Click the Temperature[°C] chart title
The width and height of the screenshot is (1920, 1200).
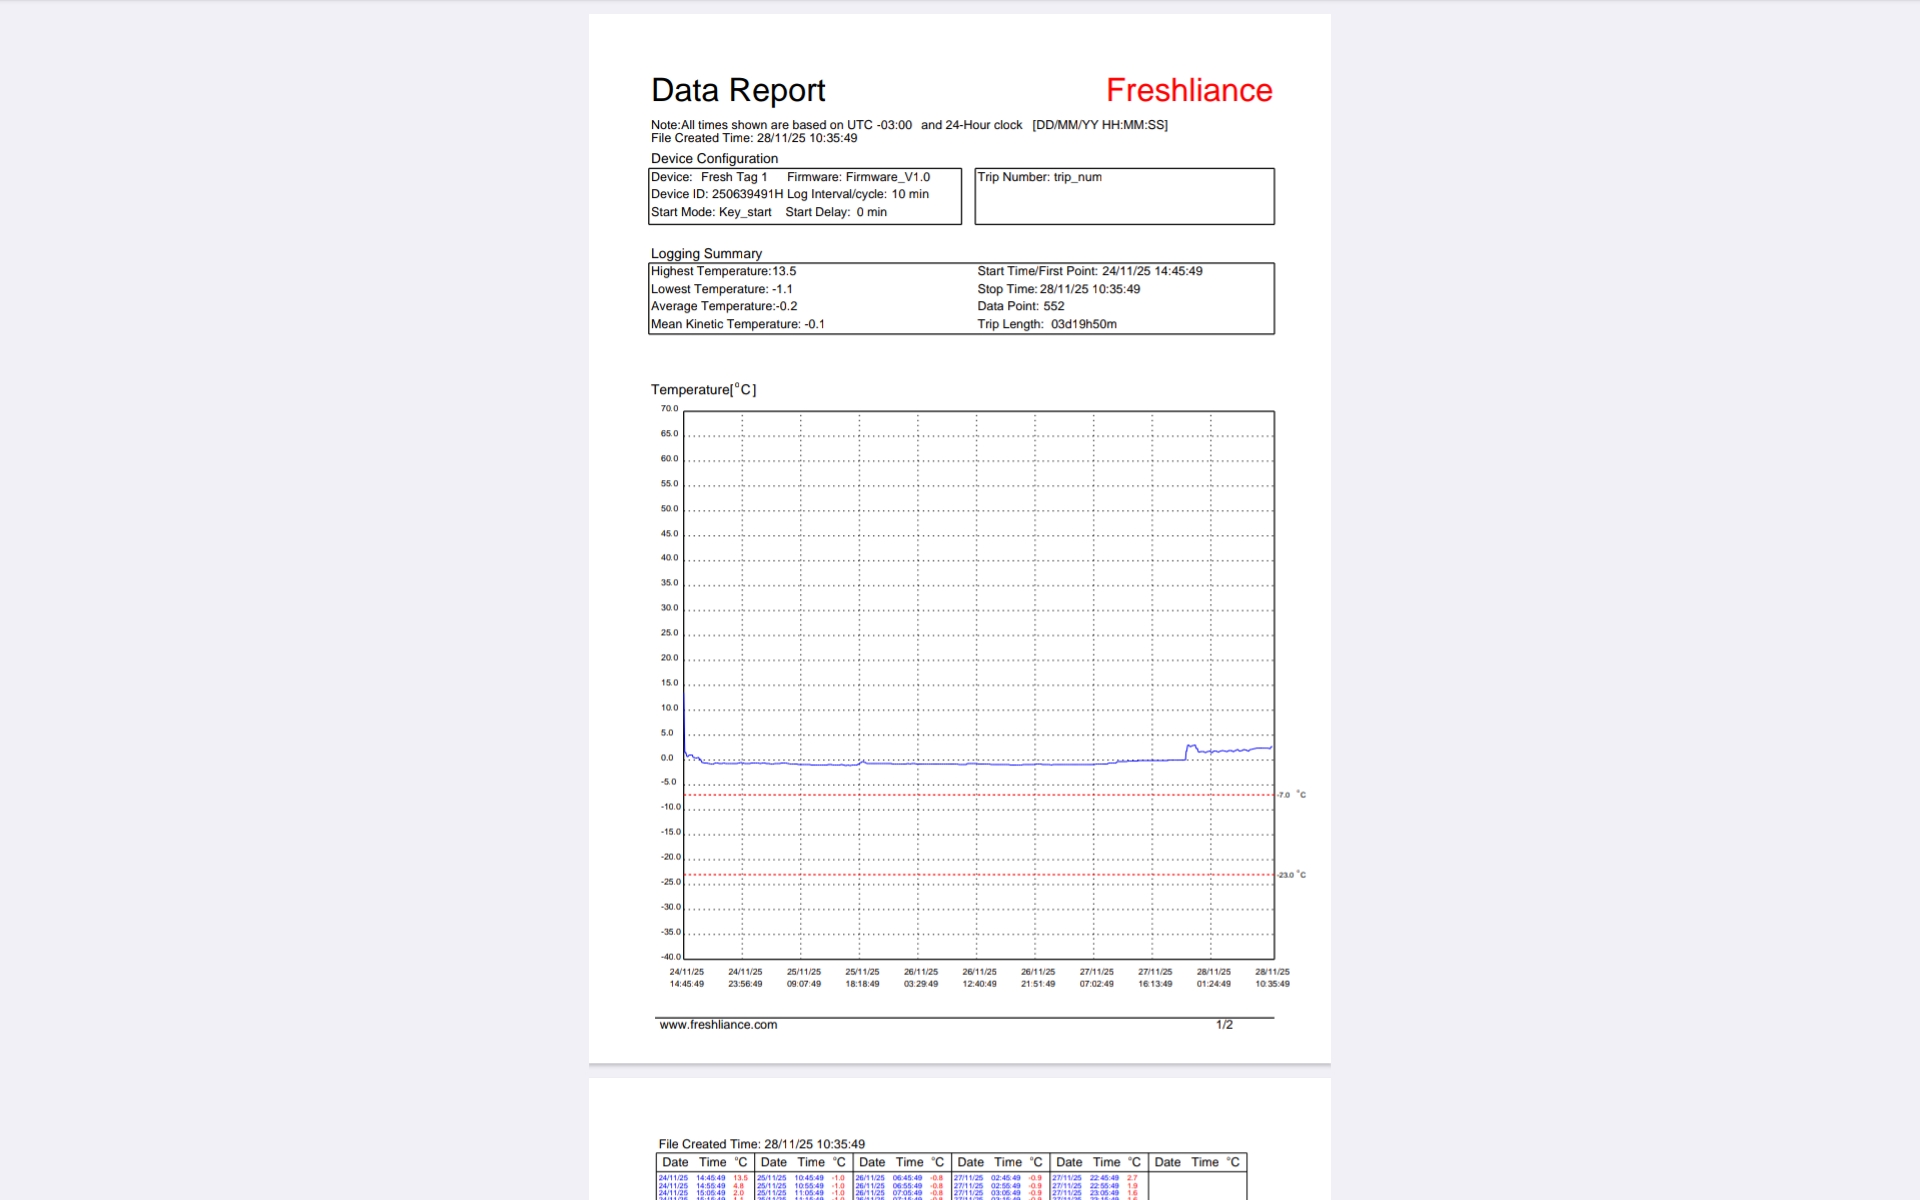click(x=703, y=390)
